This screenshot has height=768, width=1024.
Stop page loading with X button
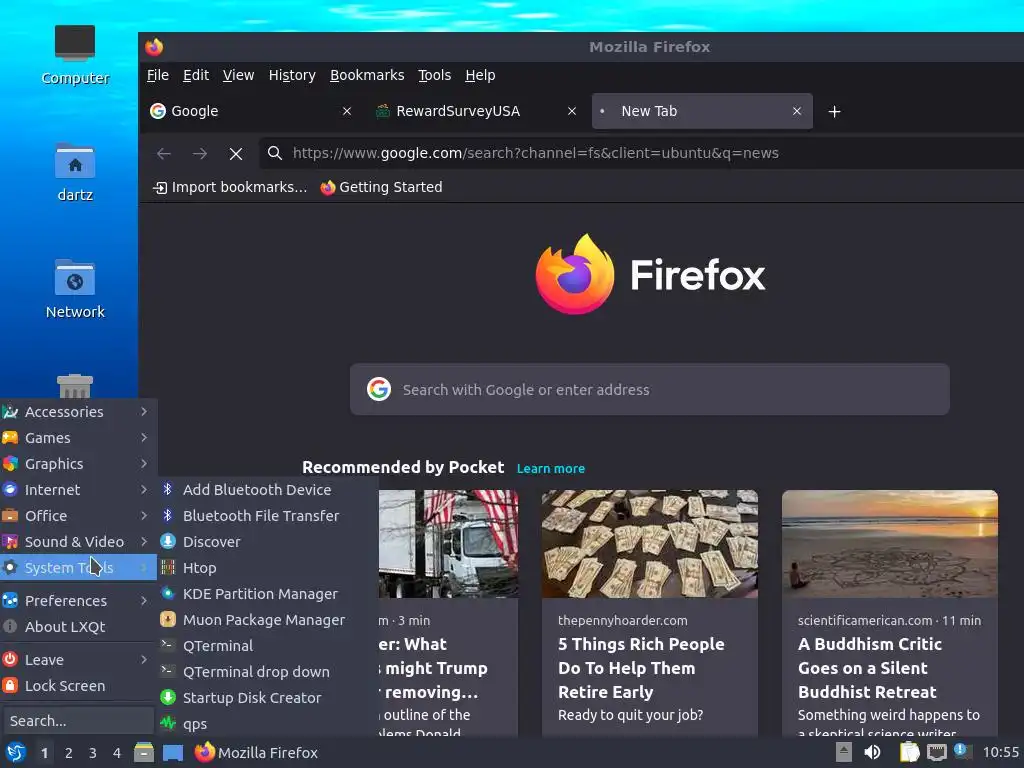tap(236, 153)
